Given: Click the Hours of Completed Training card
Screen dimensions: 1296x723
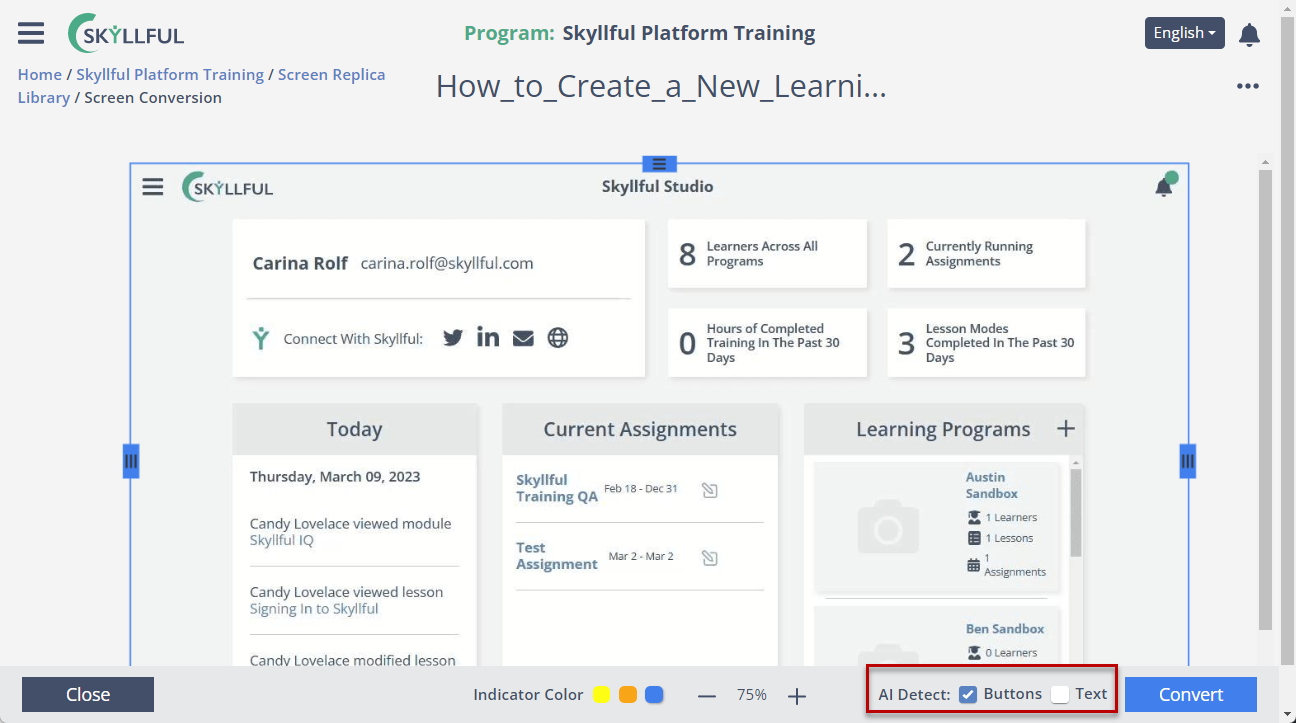Looking at the screenshot, I should click(767, 343).
